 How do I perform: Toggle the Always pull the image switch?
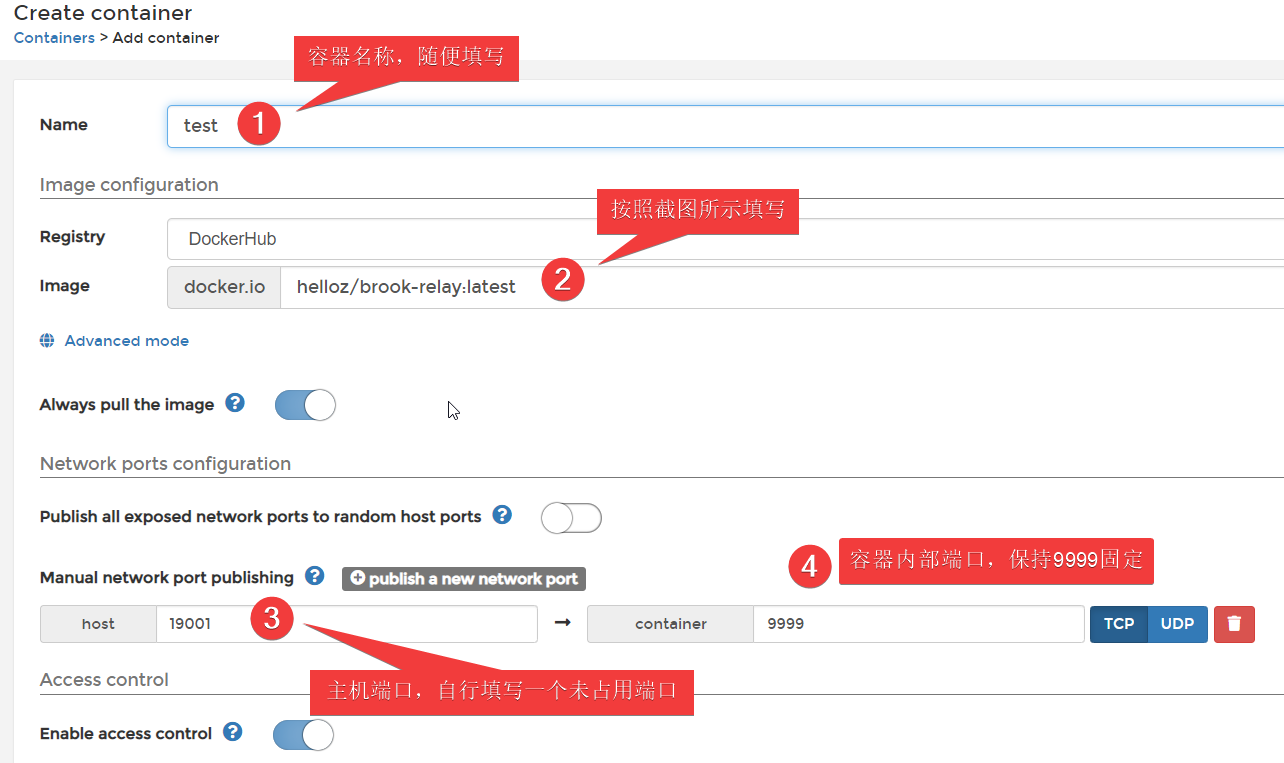305,405
